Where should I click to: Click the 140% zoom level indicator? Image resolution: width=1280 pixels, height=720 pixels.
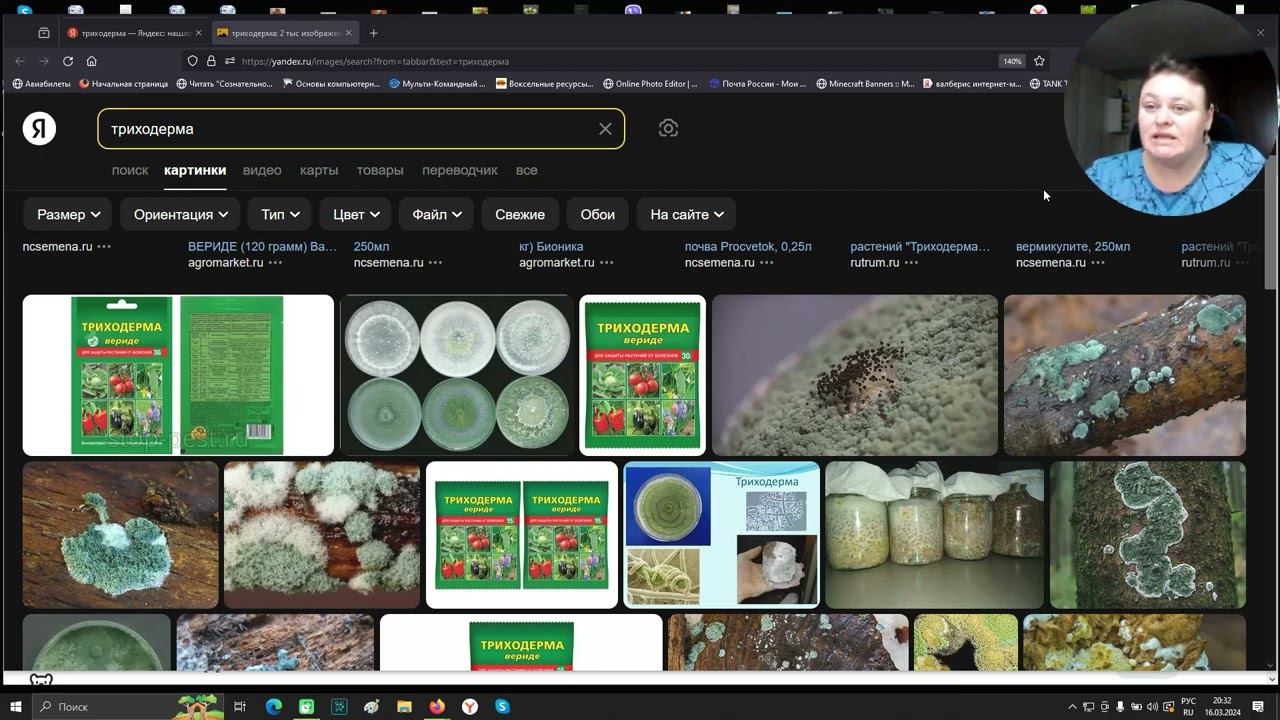point(1012,61)
